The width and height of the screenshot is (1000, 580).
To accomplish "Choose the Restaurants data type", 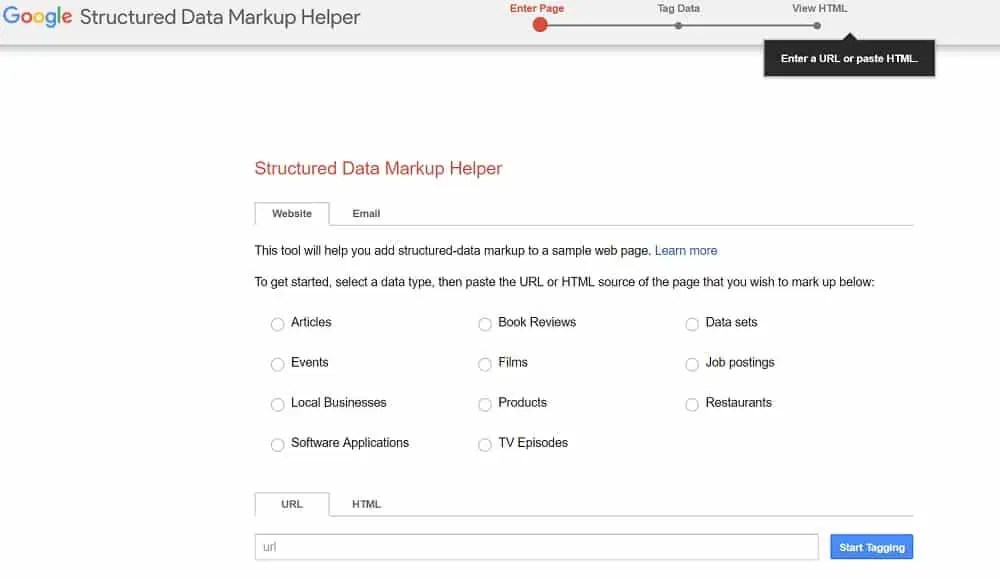I will click(692, 405).
